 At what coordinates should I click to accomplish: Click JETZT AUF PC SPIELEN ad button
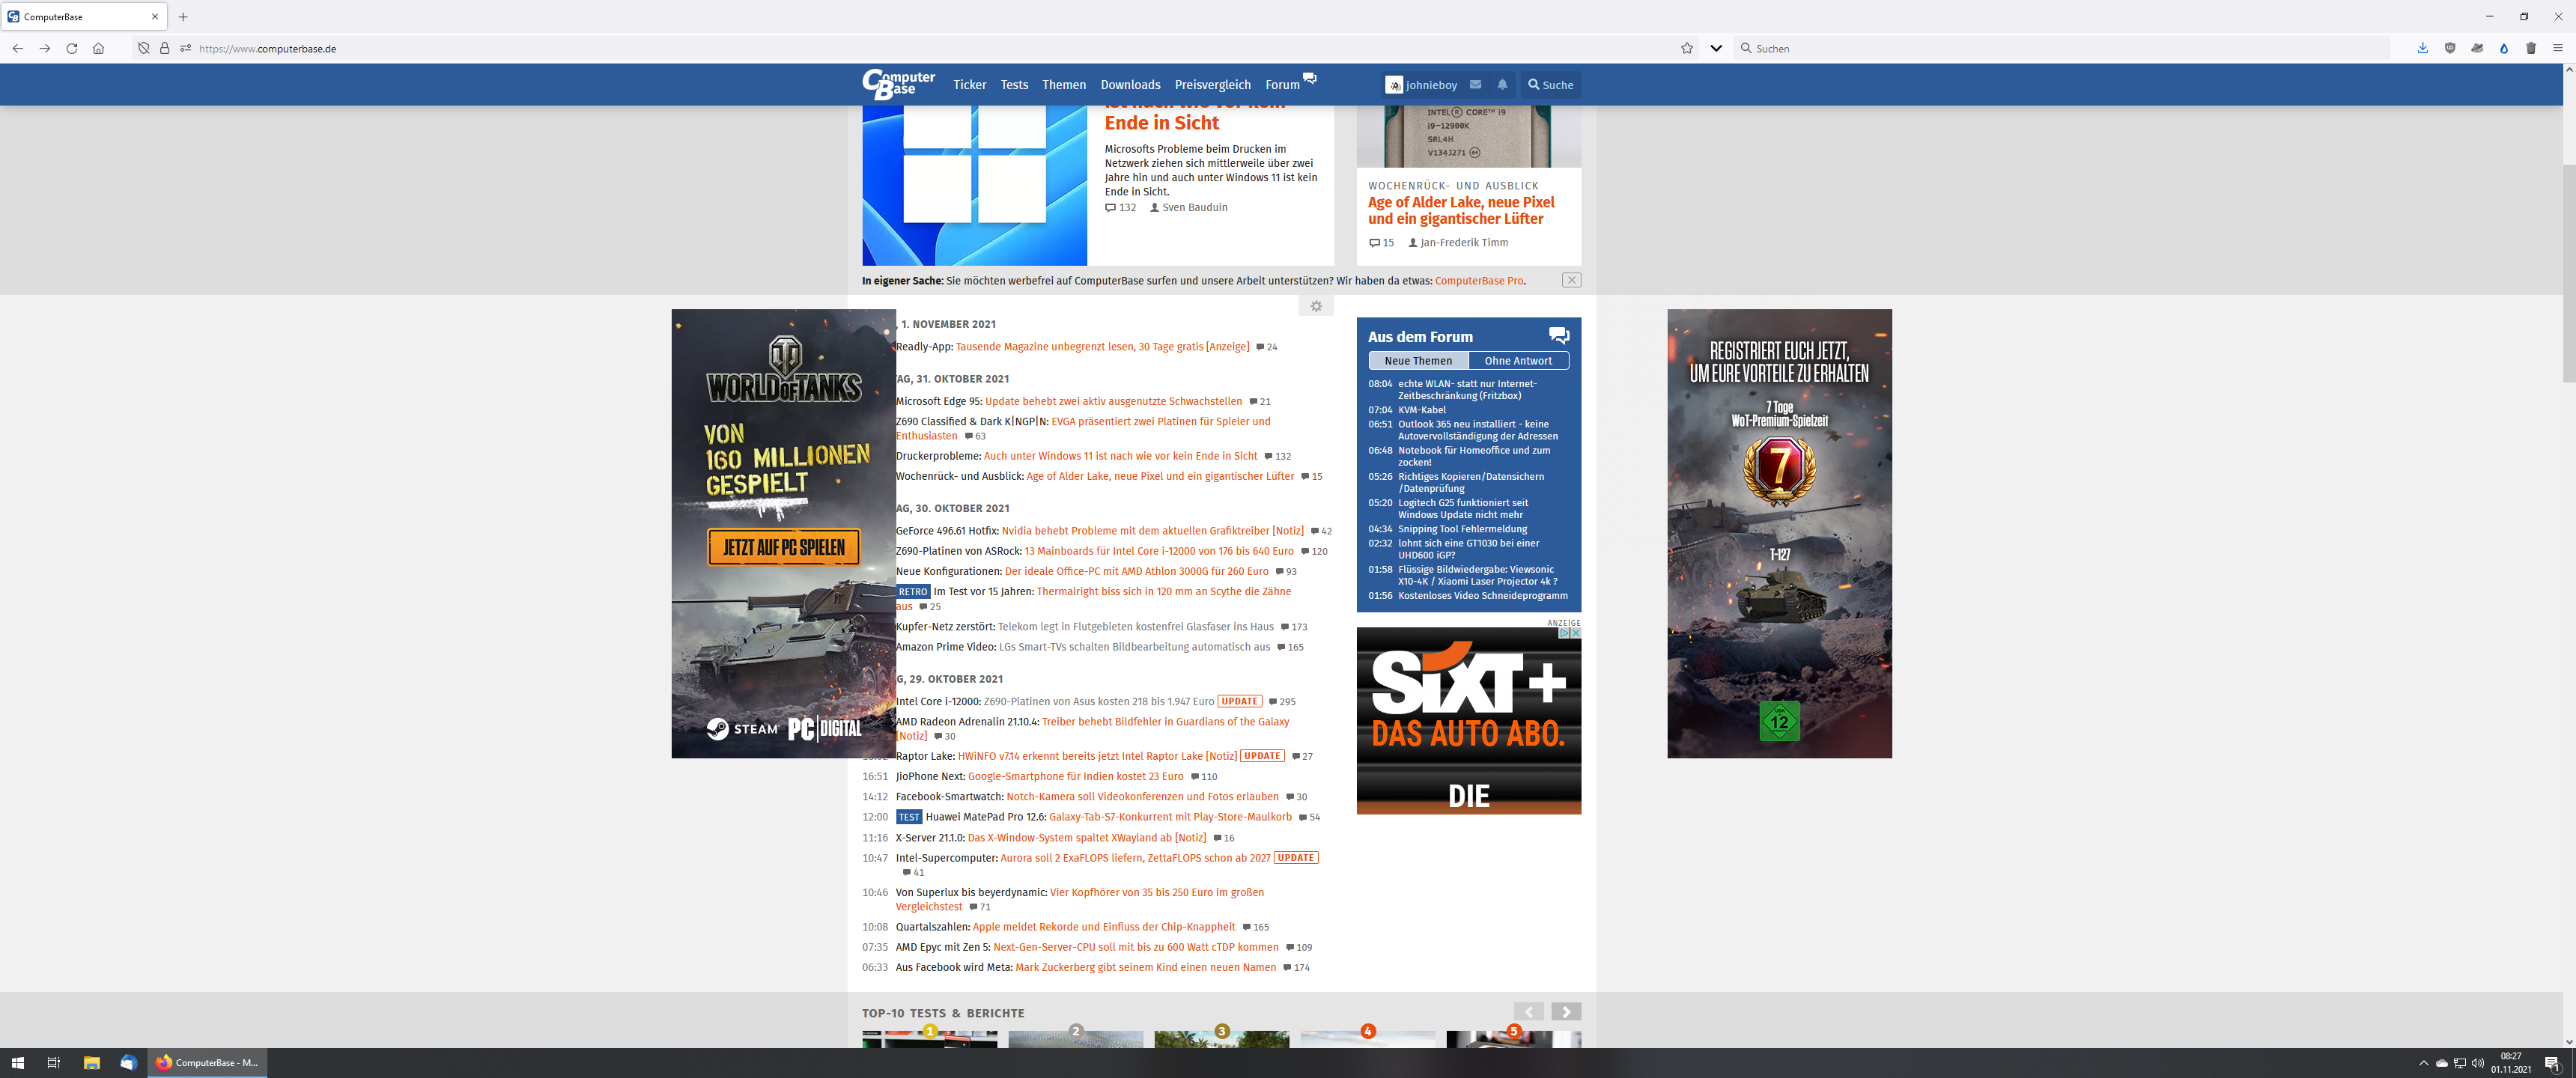click(784, 547)
